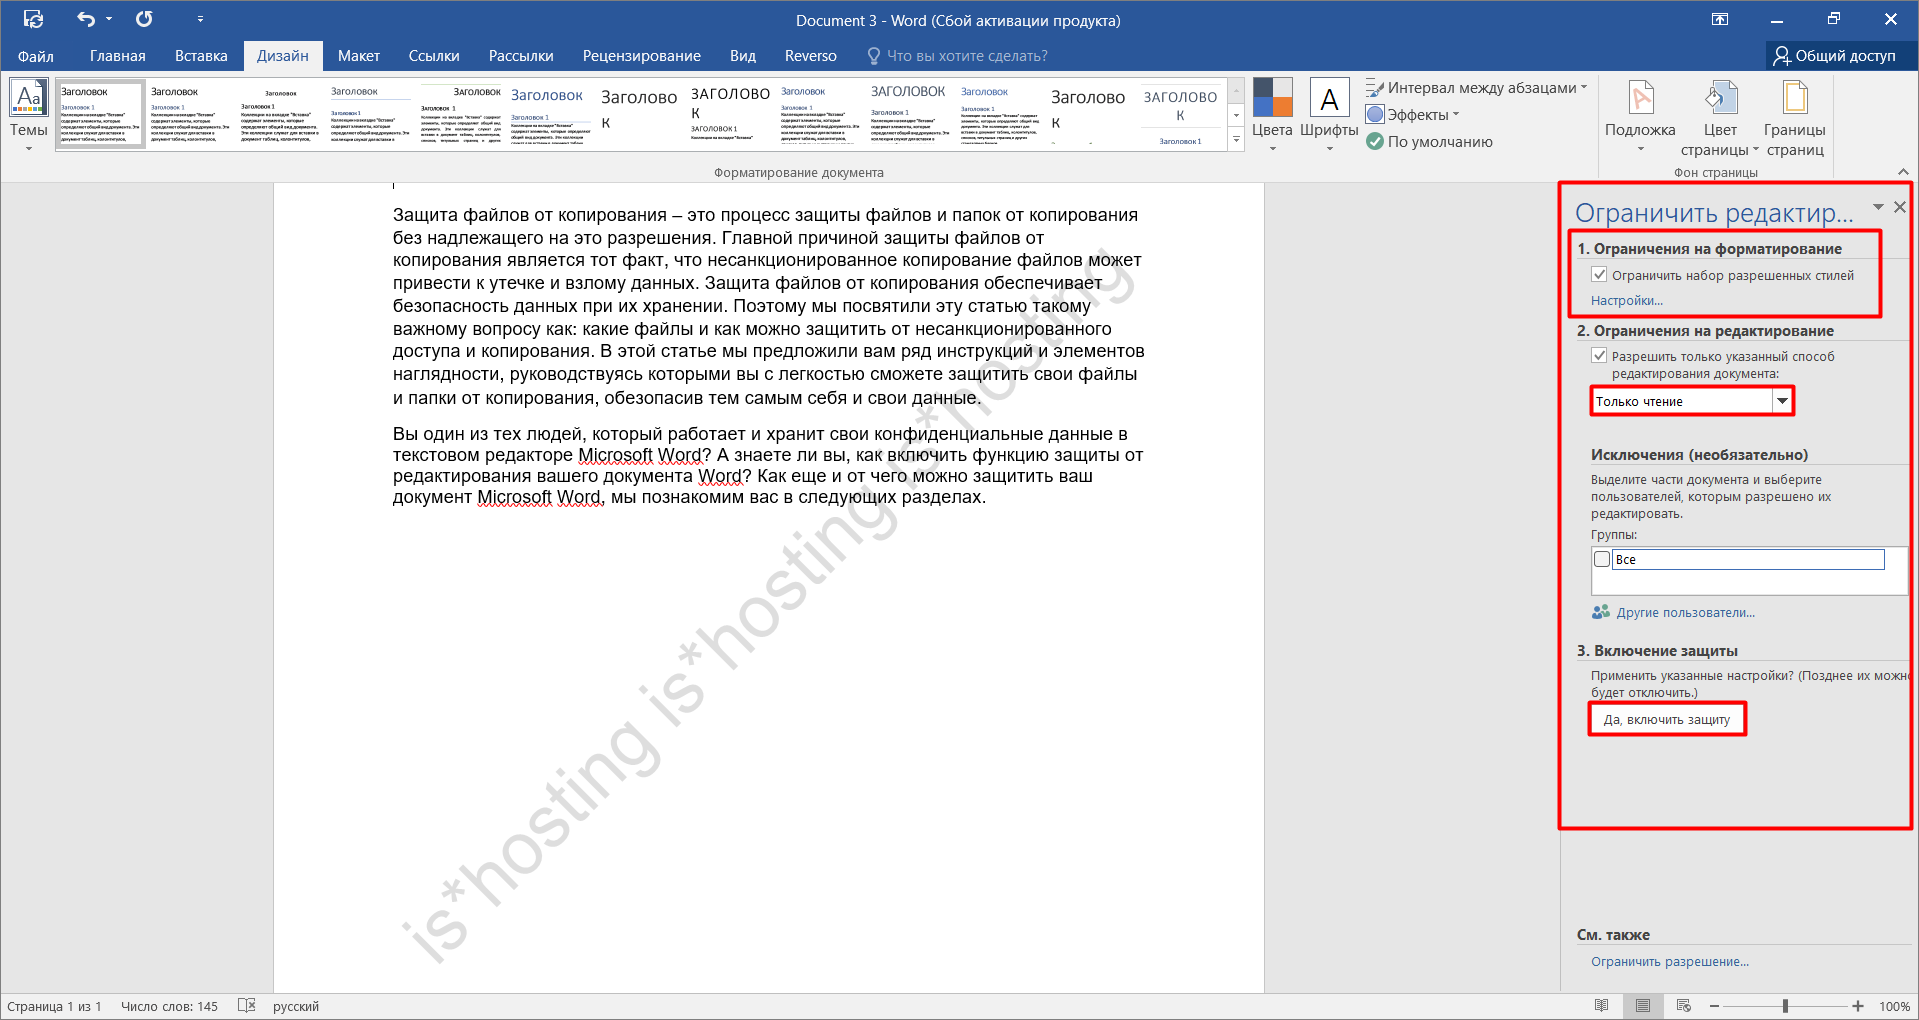
Task: Open the 'Только чтение' dropdown
Action: pyautogui.click(x=1782, y=401)
